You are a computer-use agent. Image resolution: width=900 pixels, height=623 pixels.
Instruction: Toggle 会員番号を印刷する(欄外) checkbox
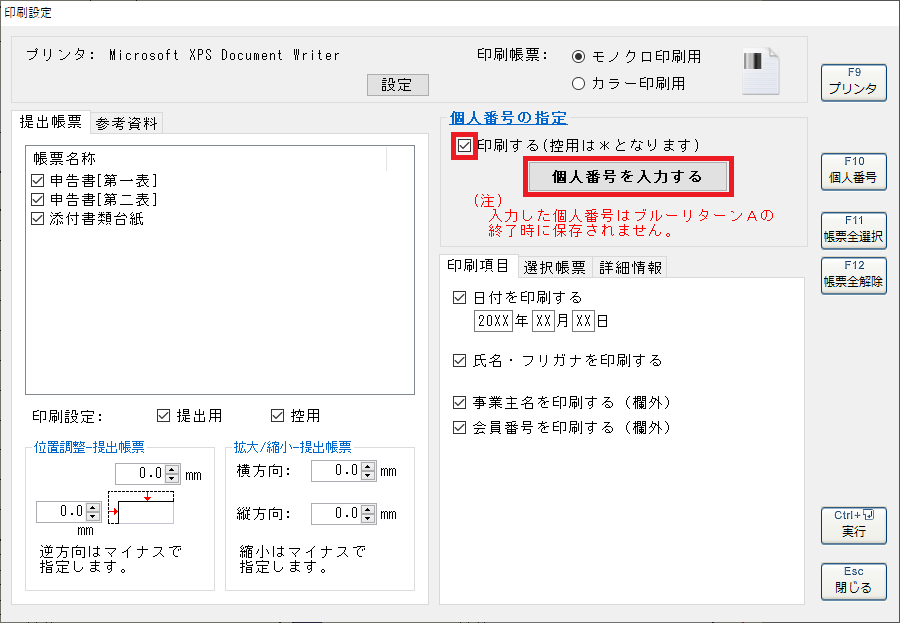(459, 428)
